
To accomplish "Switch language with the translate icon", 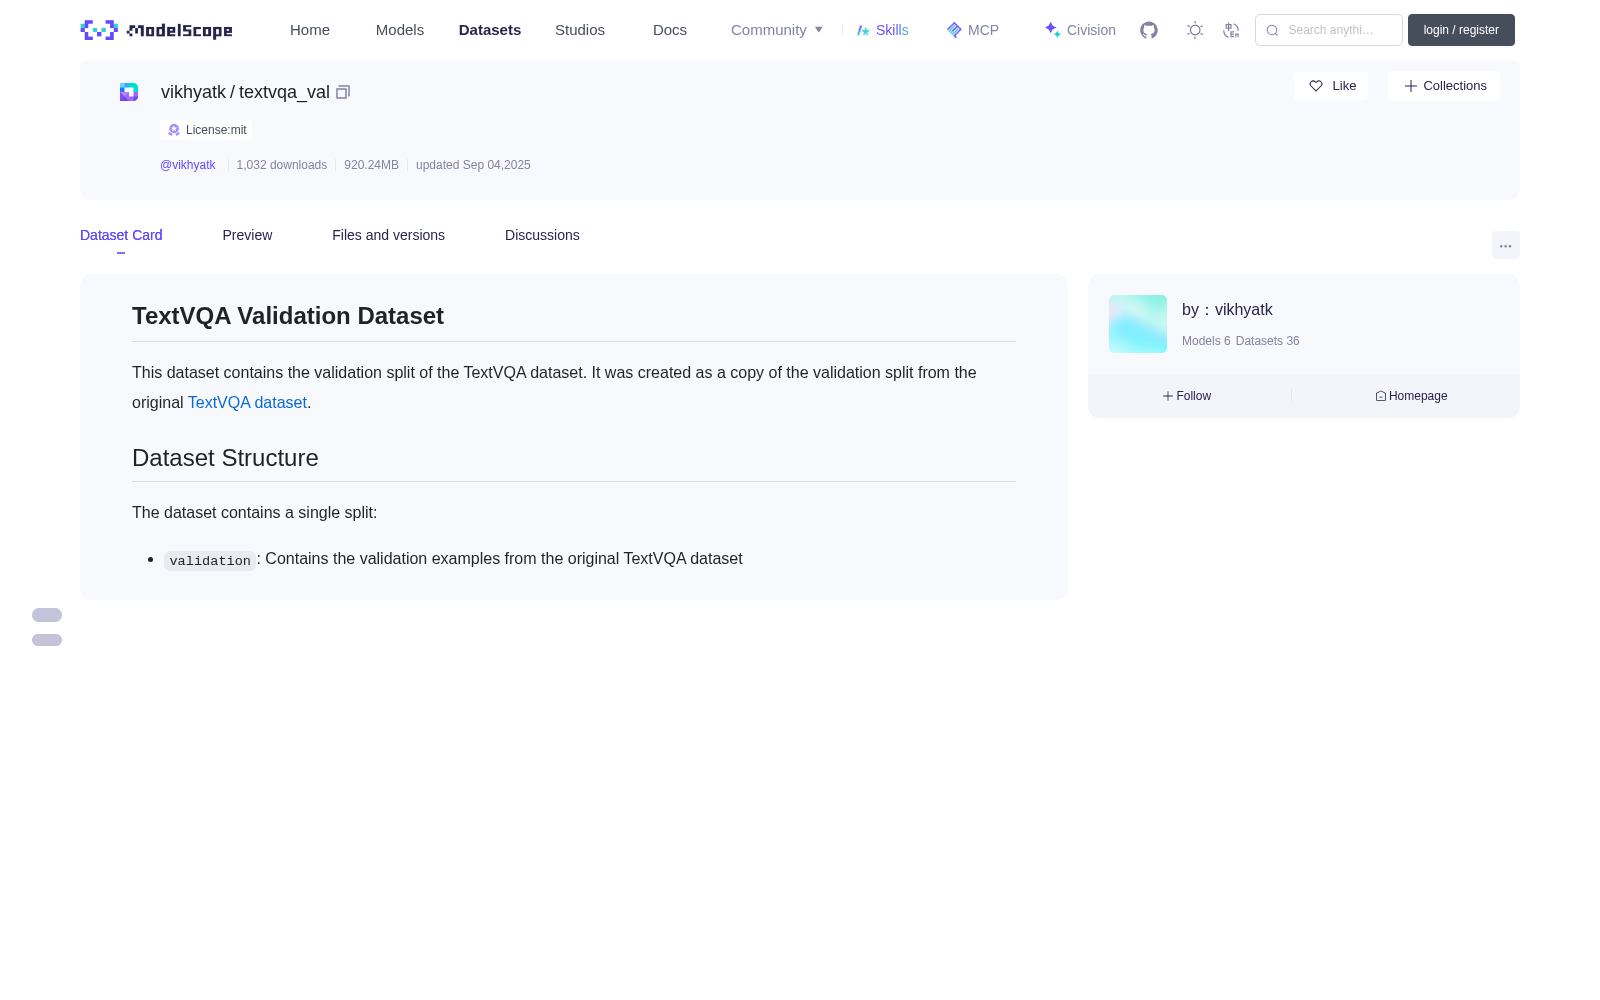I will pos(1232,30).
